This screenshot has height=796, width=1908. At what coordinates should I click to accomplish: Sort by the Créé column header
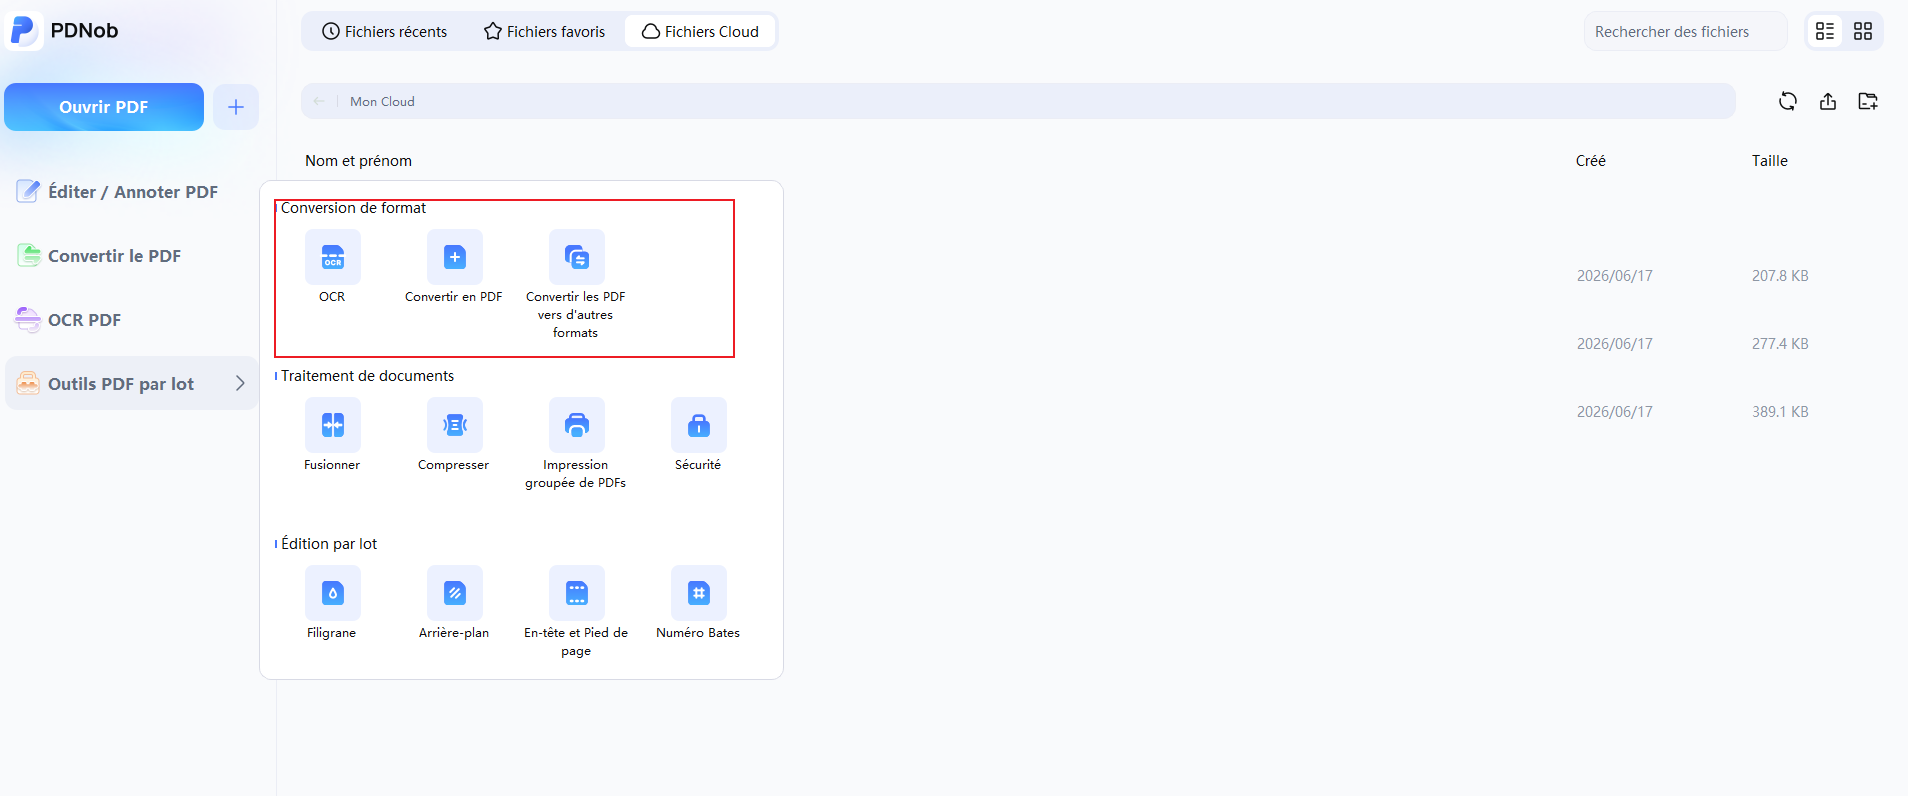click(x=1591, y=161)
